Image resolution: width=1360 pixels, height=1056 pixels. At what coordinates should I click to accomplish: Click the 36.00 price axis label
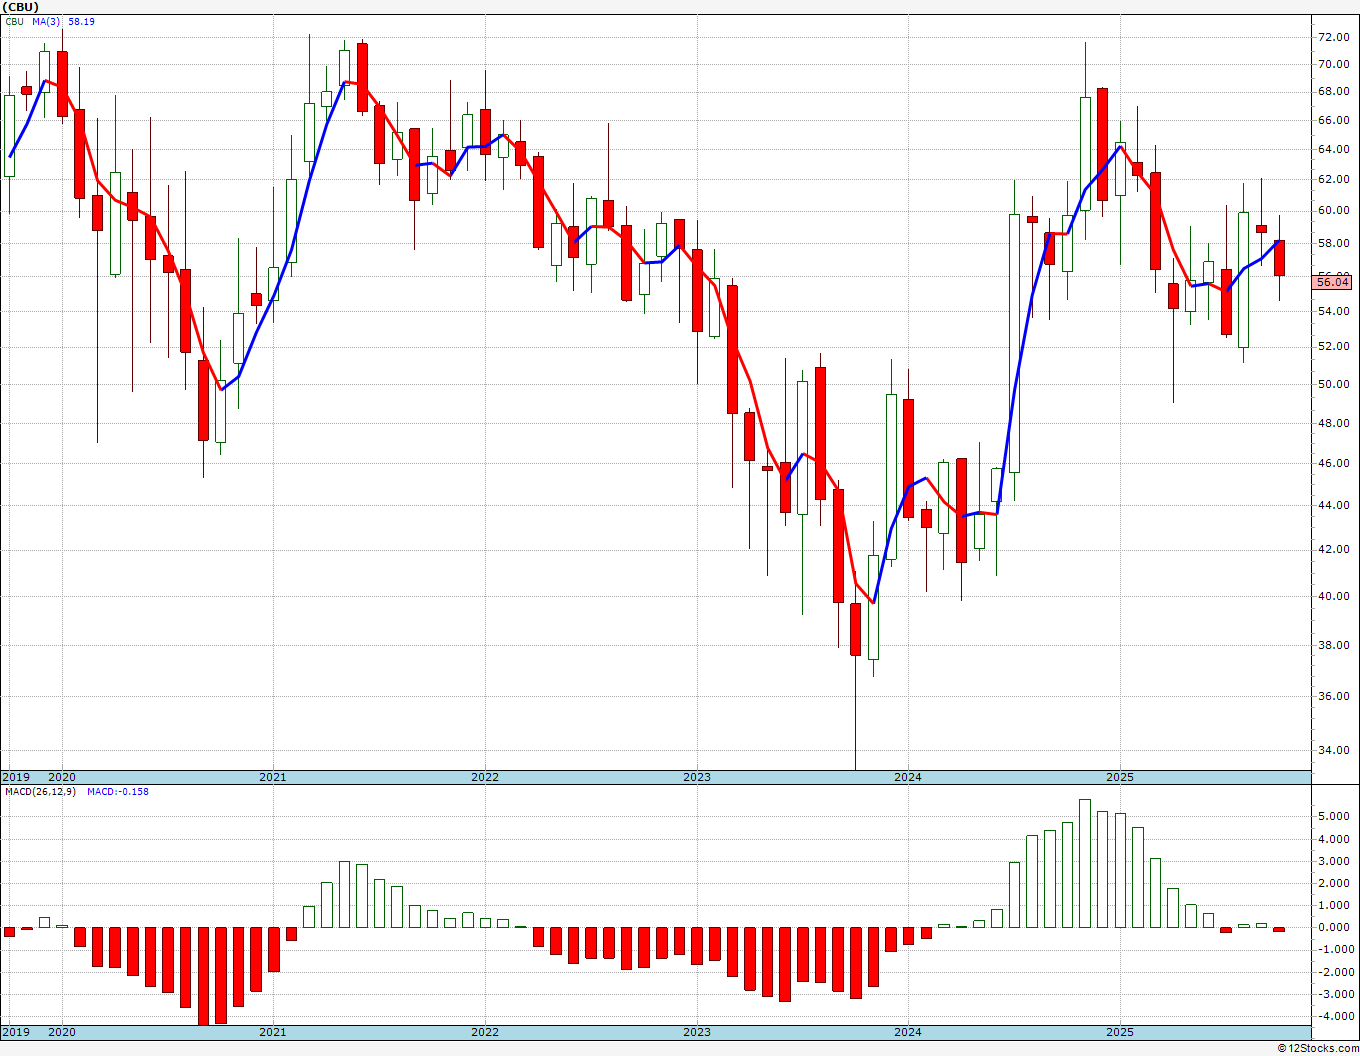pyautogui.click(x=1333, y=696)
